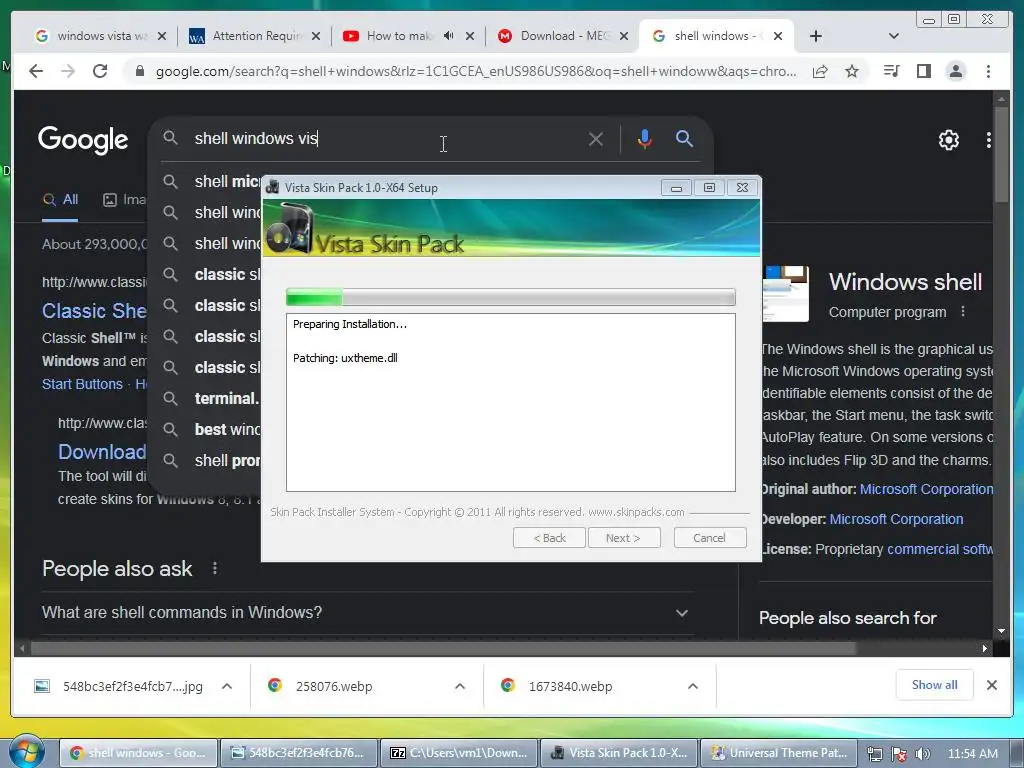1024x768 pixels.
Task: Click the network tray icon
Action: (874, 754)
